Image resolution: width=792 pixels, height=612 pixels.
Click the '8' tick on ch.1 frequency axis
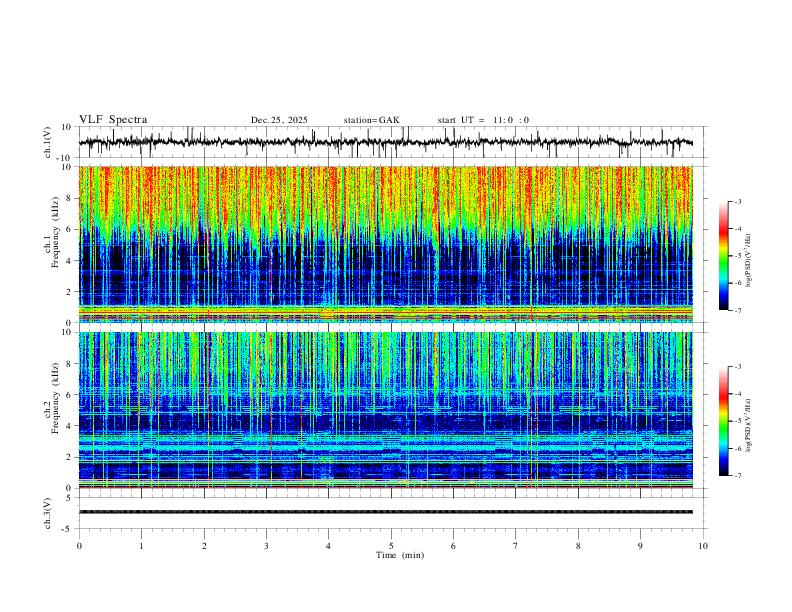tap(69, 198)
